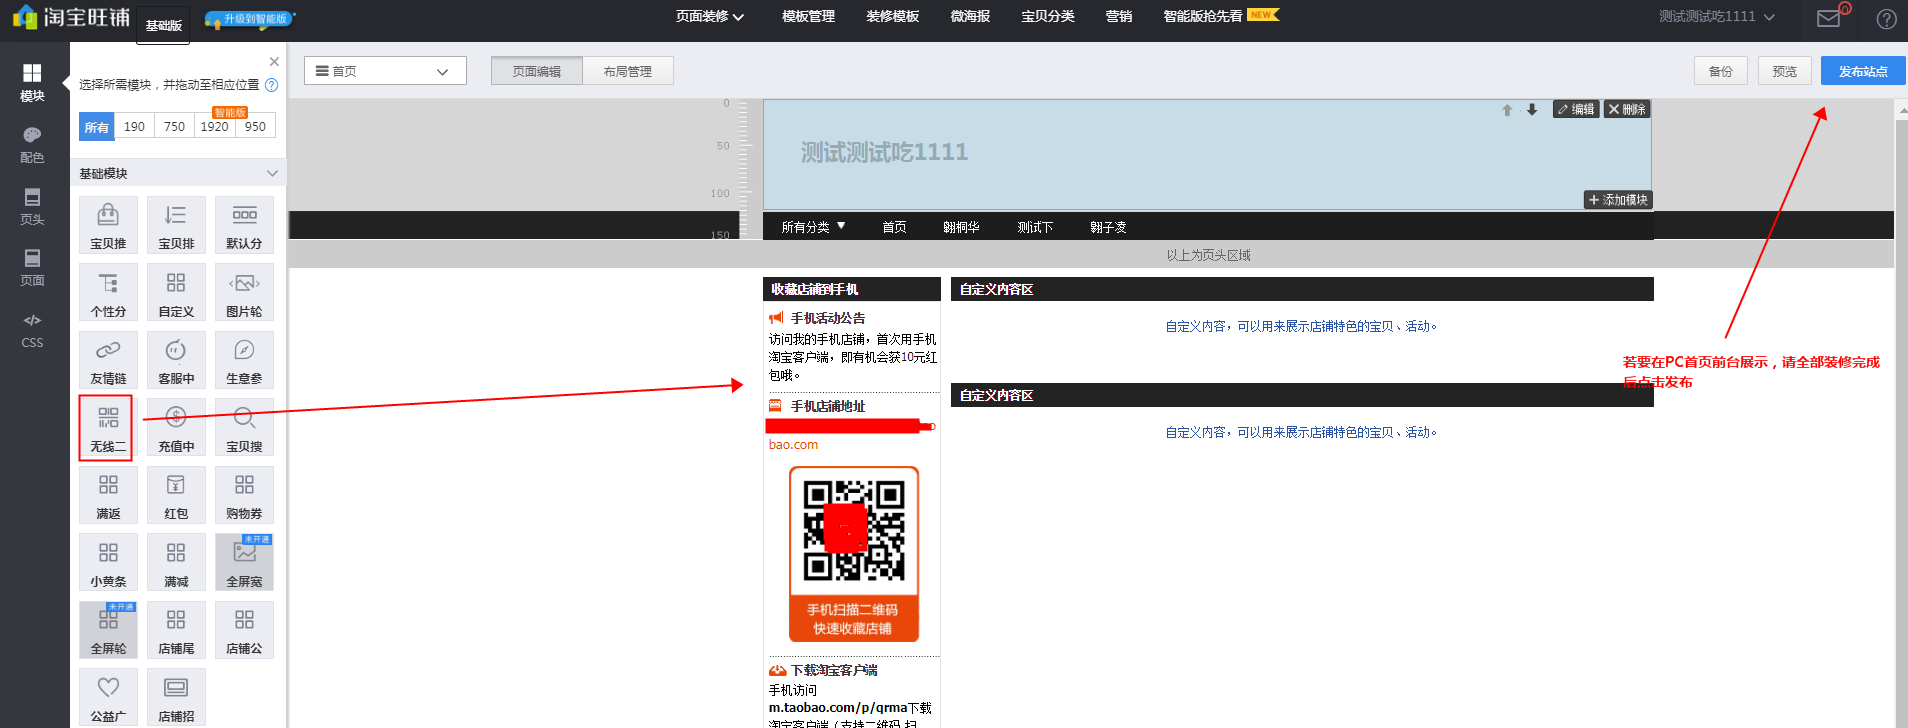
Task: Select the 红包 red envelope module
Action: tap(176, 495)
